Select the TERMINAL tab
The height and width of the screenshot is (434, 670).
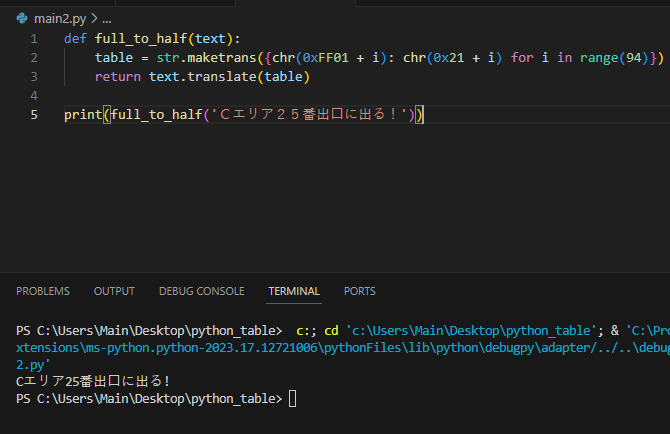pyautogui.click(x=294, y=291)
